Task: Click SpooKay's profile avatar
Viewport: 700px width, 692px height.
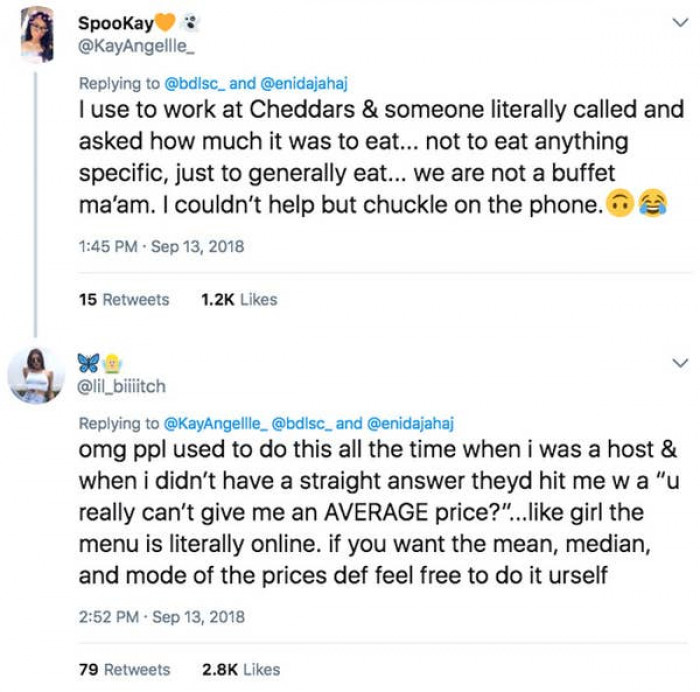Action: coord(37,33)
